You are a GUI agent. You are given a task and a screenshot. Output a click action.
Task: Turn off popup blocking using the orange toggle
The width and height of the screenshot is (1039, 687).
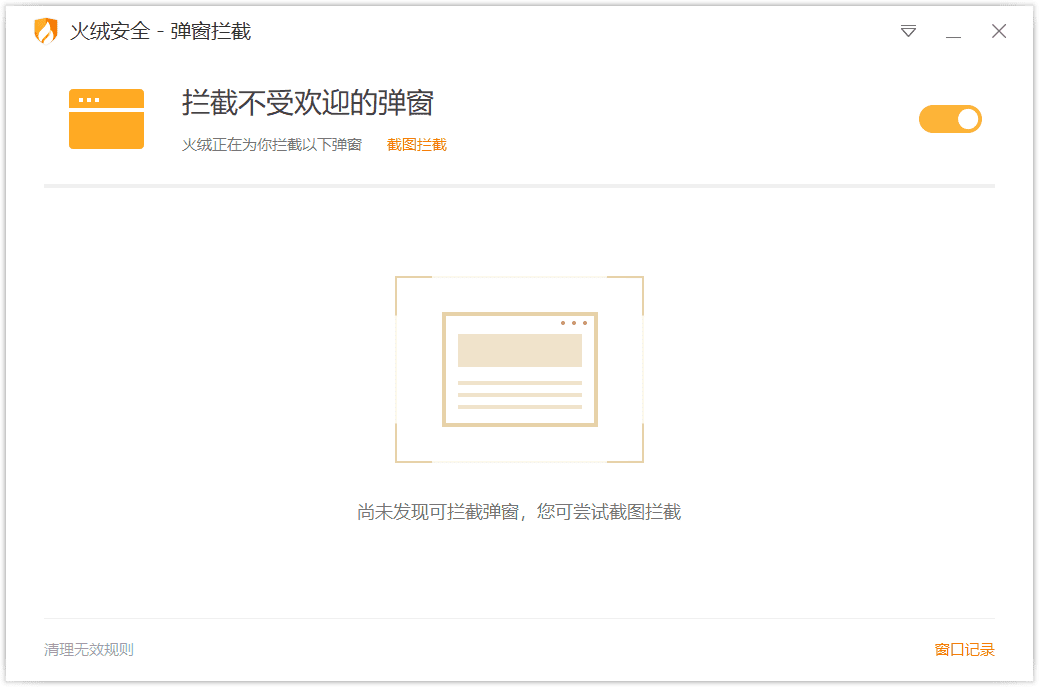pyautogui.click(x=950, y=118)
